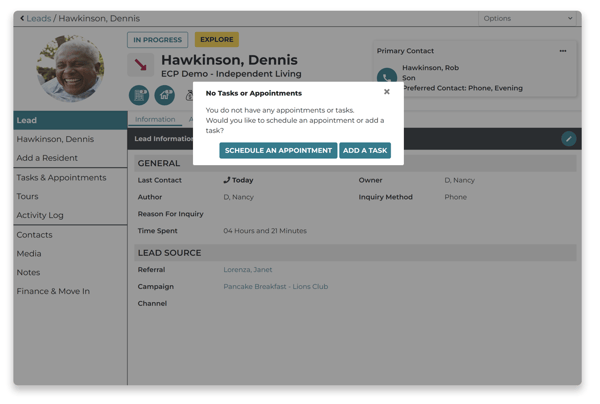Click the LEAD SOURCE section header

click(x=355, y=253)
